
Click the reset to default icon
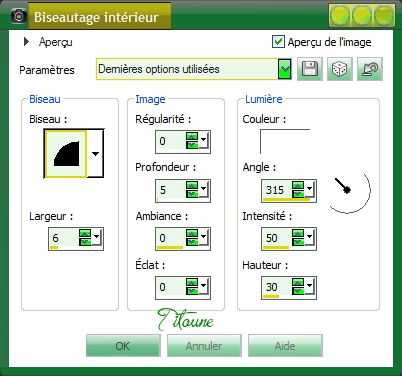point(370,69)
